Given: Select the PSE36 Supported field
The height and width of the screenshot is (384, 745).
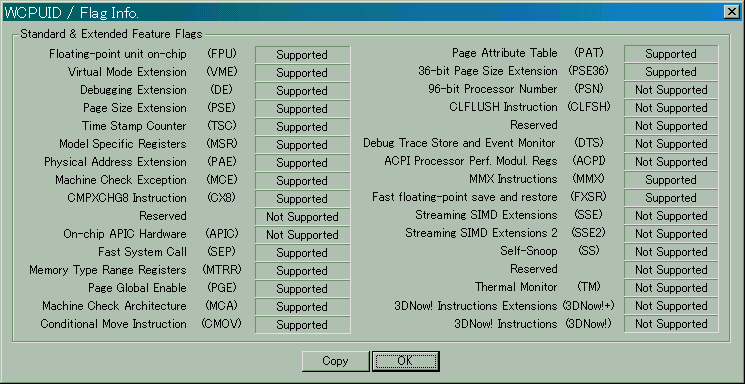Looking at the screenshot, I should pyautogui.click(x=671, y=72).
